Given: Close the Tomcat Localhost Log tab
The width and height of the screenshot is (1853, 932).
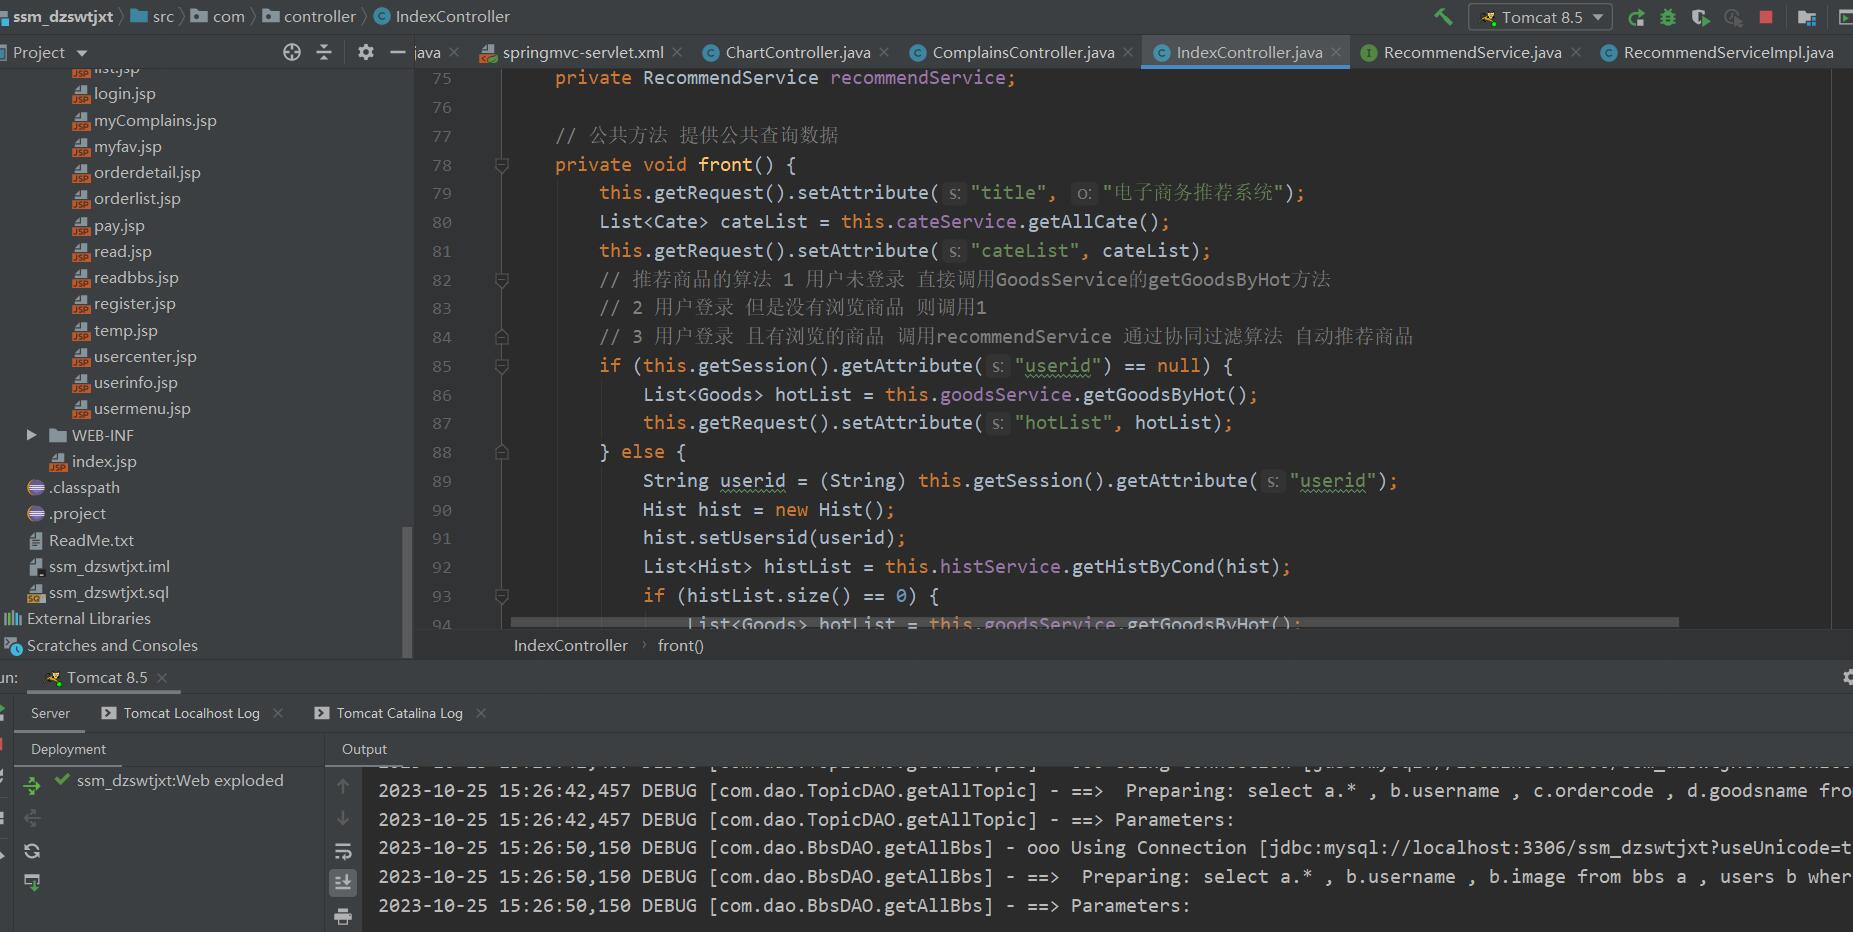Looking at the screenshot, I should tap(278, 713).
